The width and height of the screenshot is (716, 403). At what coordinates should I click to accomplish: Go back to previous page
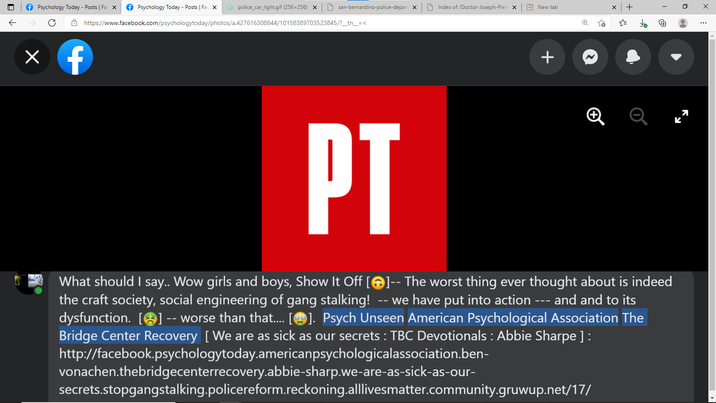(x=12, y=23)
